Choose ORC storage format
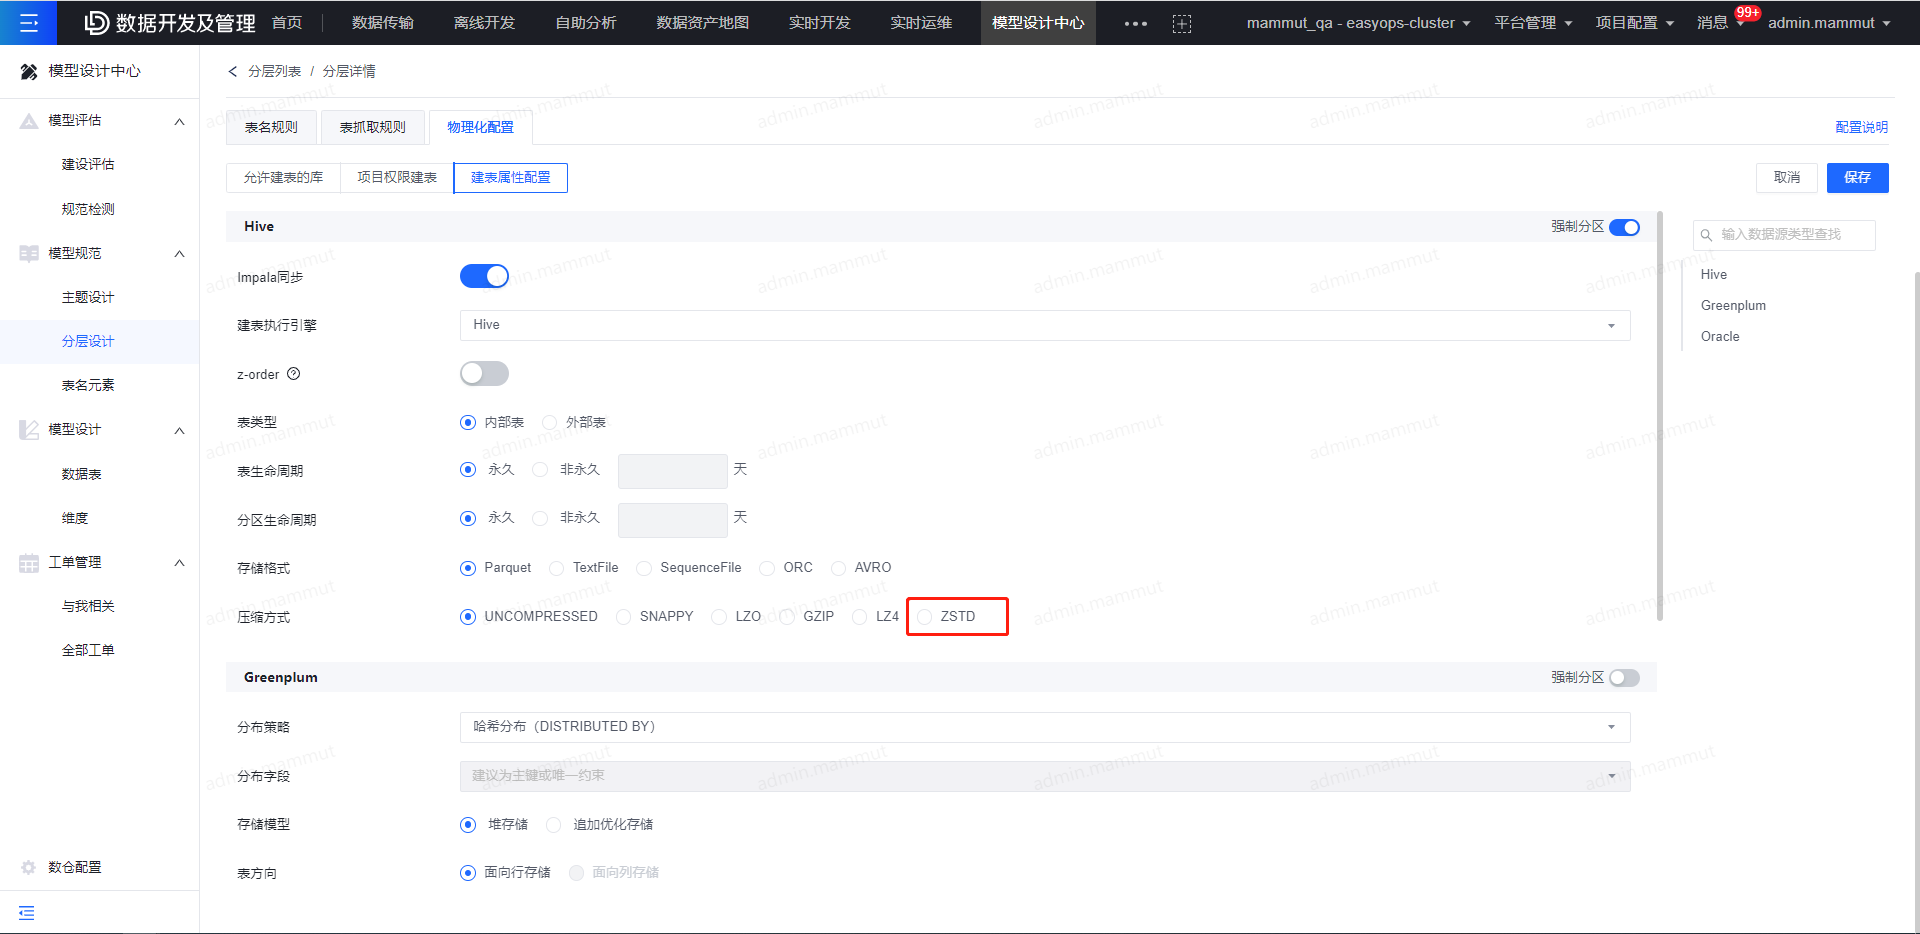The height and width of the screenshot is (934, 1920). 767,568
